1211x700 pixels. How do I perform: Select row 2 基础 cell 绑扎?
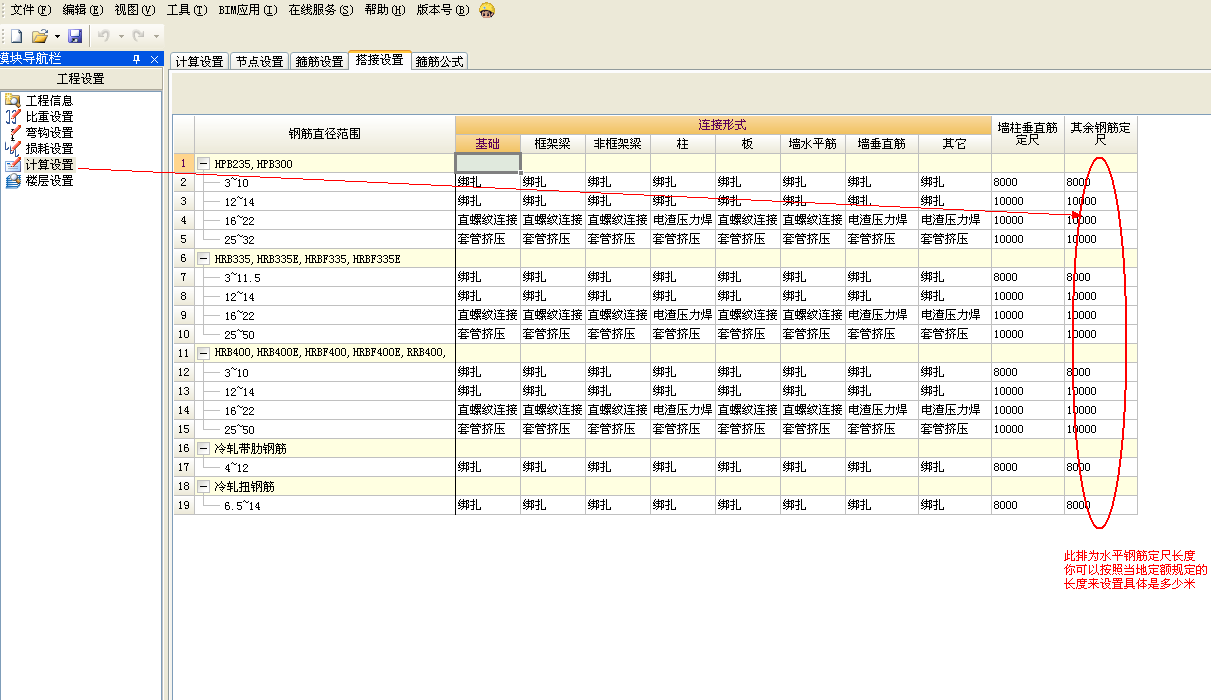pos(488,182)
